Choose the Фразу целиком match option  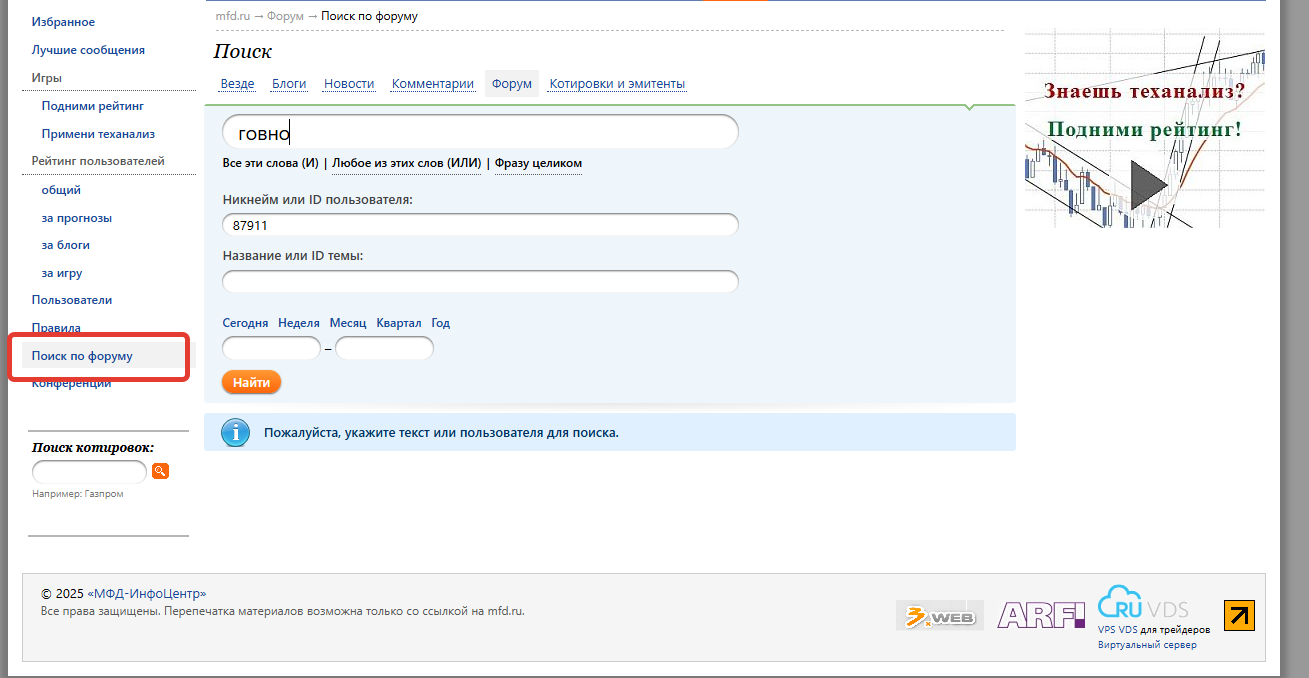pyautogui.click(x=539, y=163)
